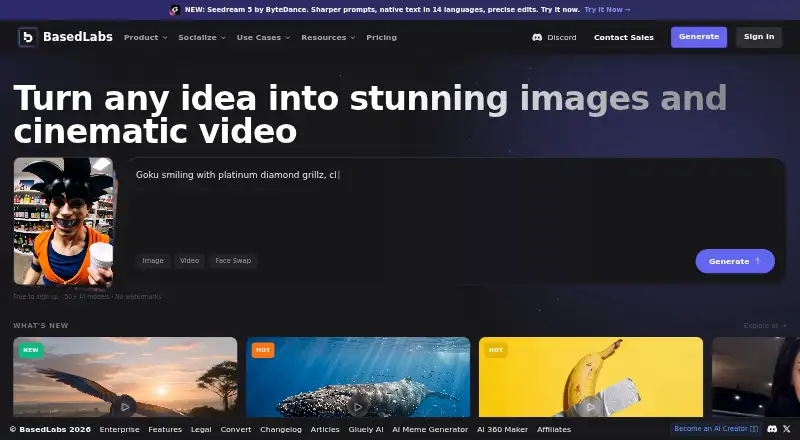
Task: Select the Video mode chip
Action: point(189,261)
